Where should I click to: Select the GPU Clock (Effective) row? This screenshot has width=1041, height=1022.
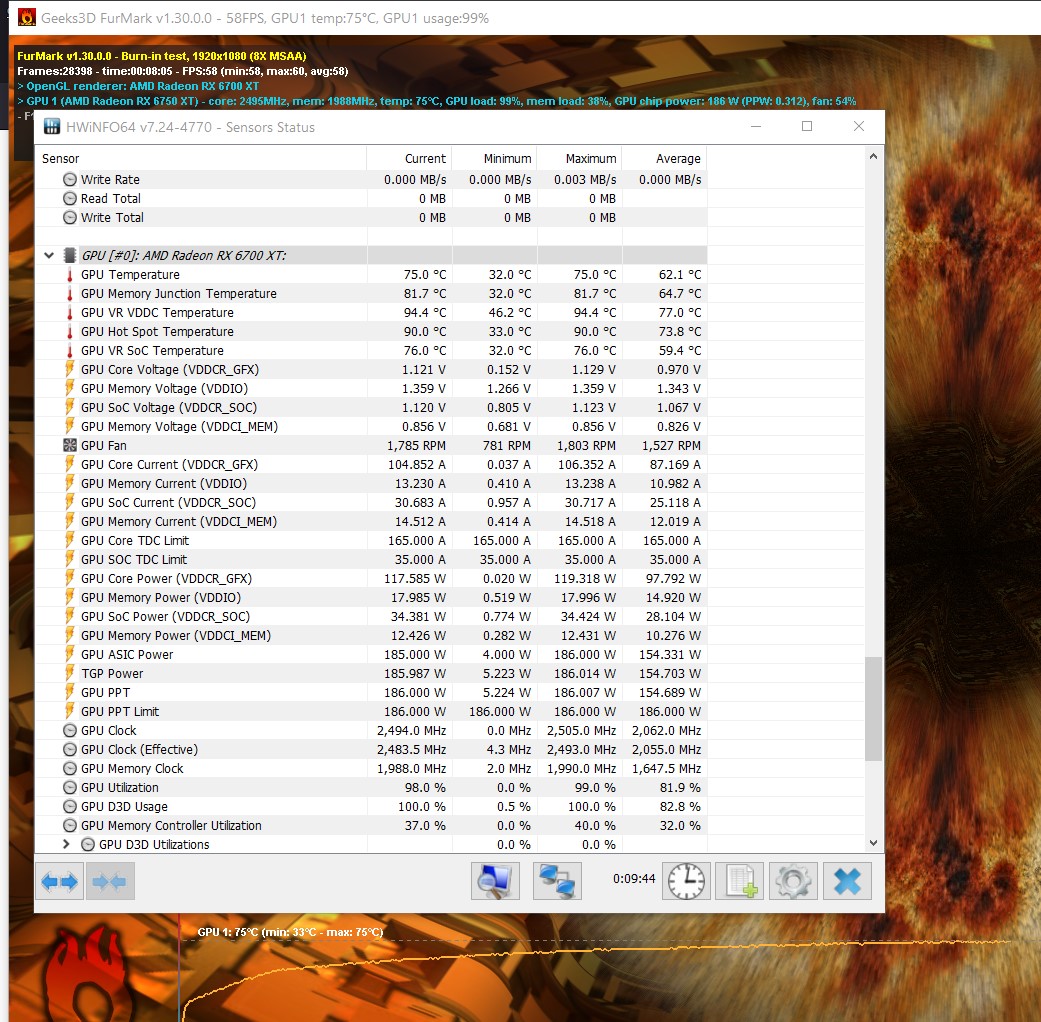tap(371, 750)
